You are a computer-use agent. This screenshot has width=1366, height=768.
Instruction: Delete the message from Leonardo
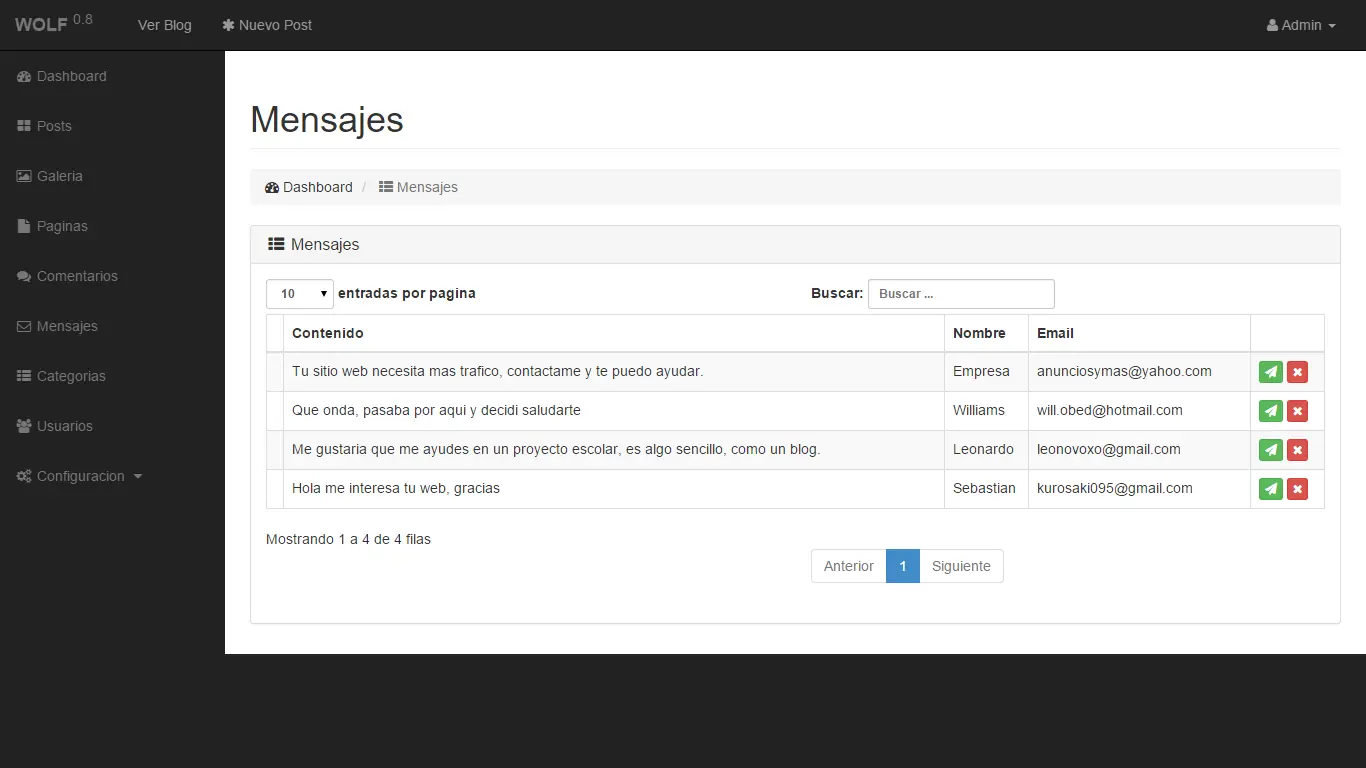click(1298, 450)
